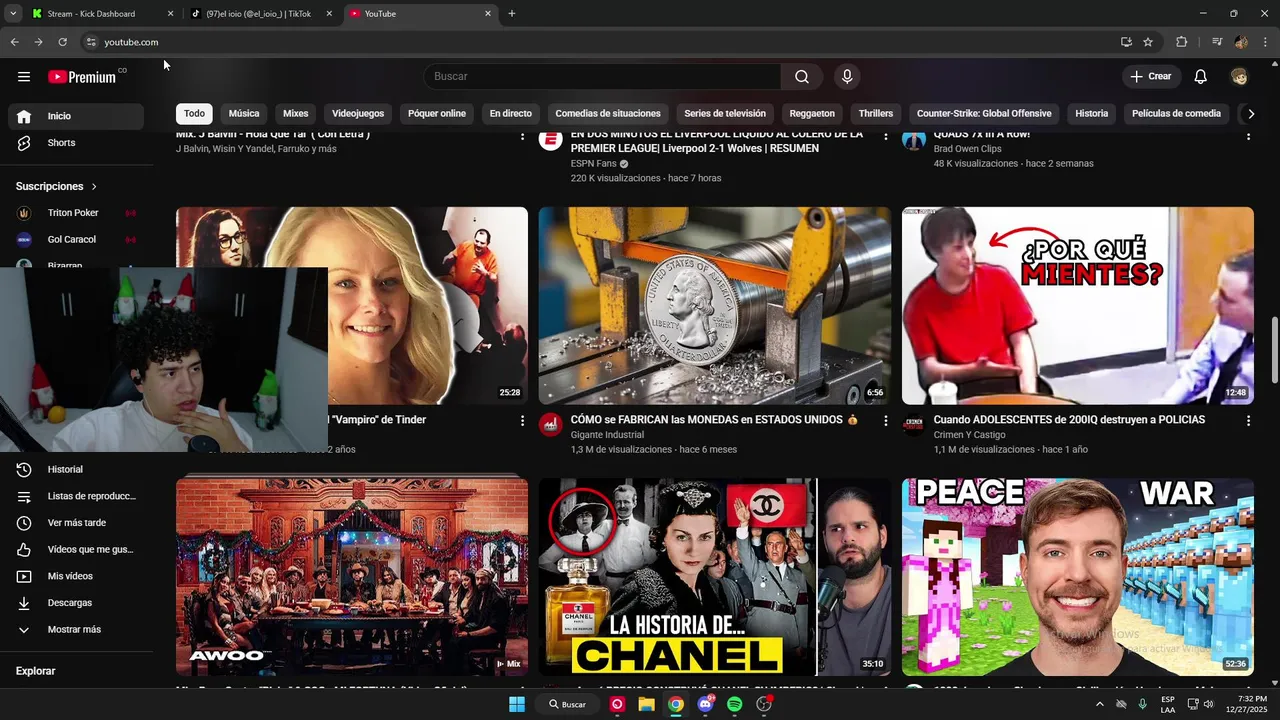
Task: Open Descargas in the sidebar
Action: (76, 603)
